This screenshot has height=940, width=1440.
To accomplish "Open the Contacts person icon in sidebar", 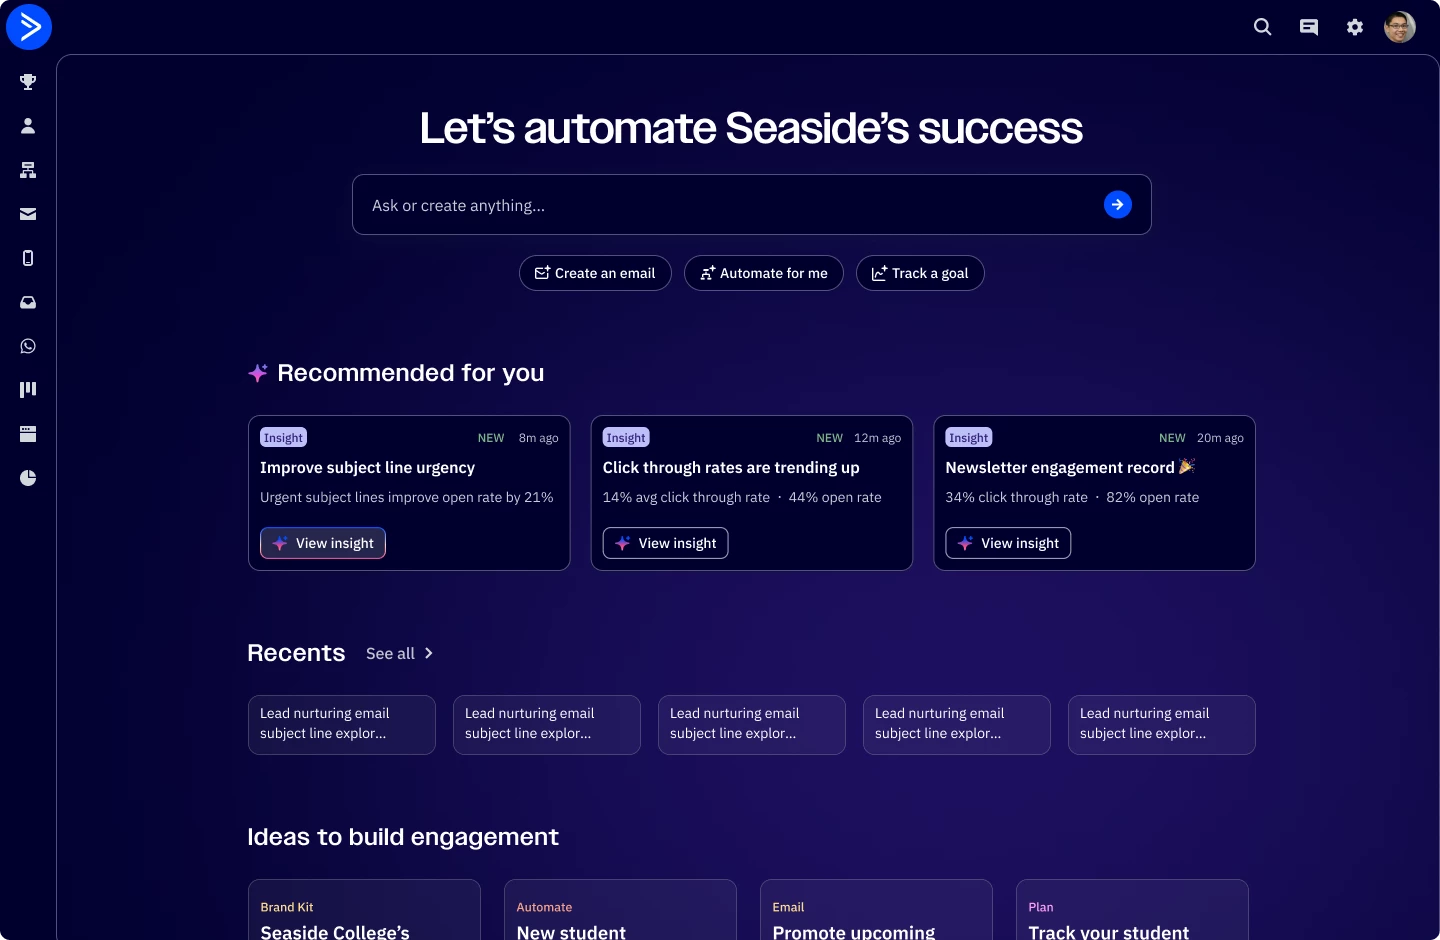I will pos(28,126).
